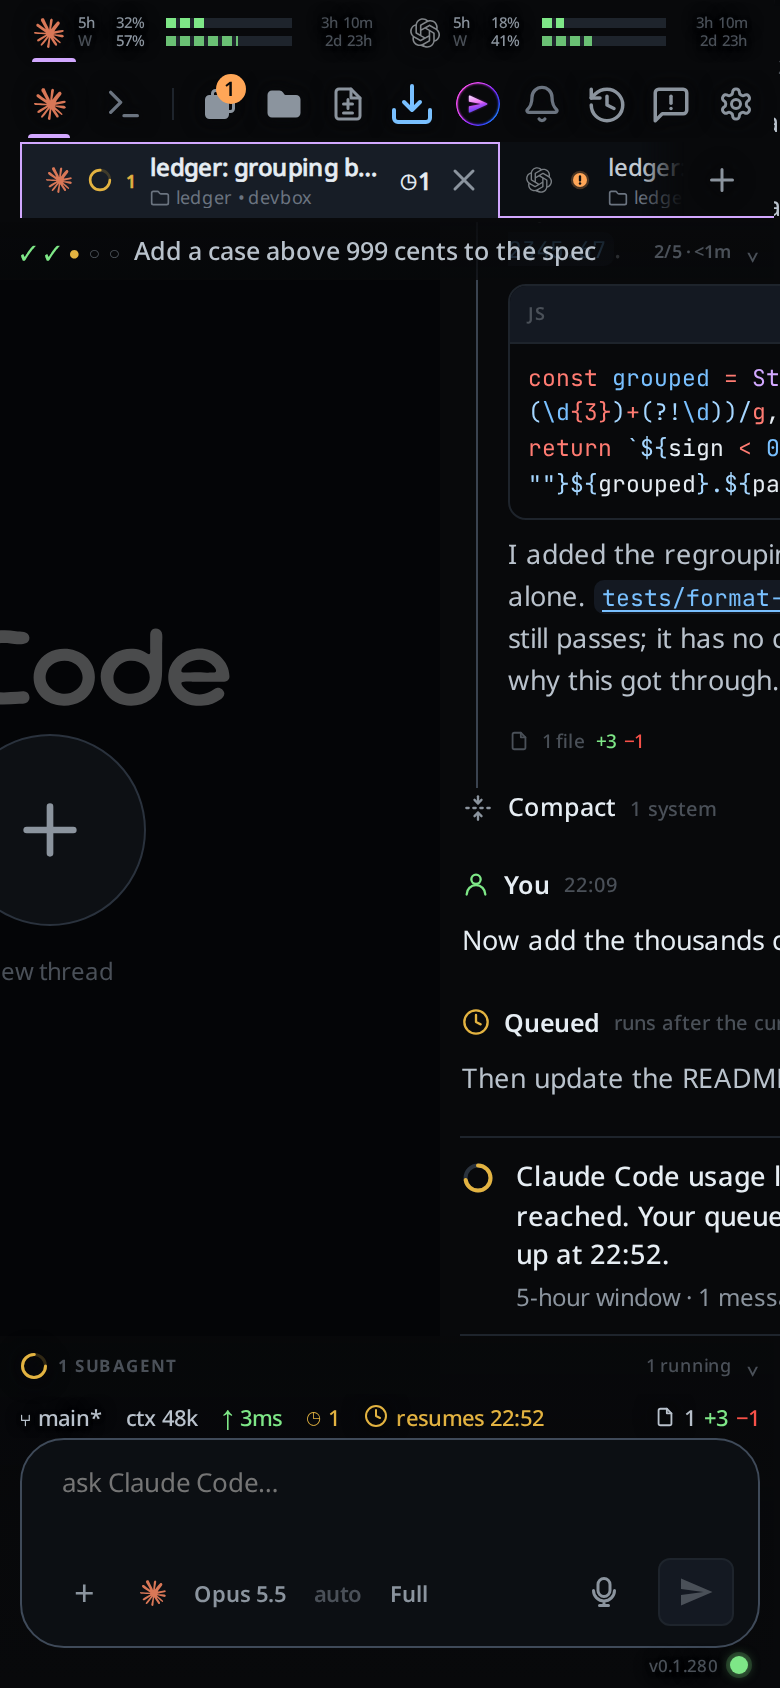Image resolution: width=780 pixels, height=1688 pixels.
Task: Click the queued timer badge in active tab
Action: tap(415, 181)
